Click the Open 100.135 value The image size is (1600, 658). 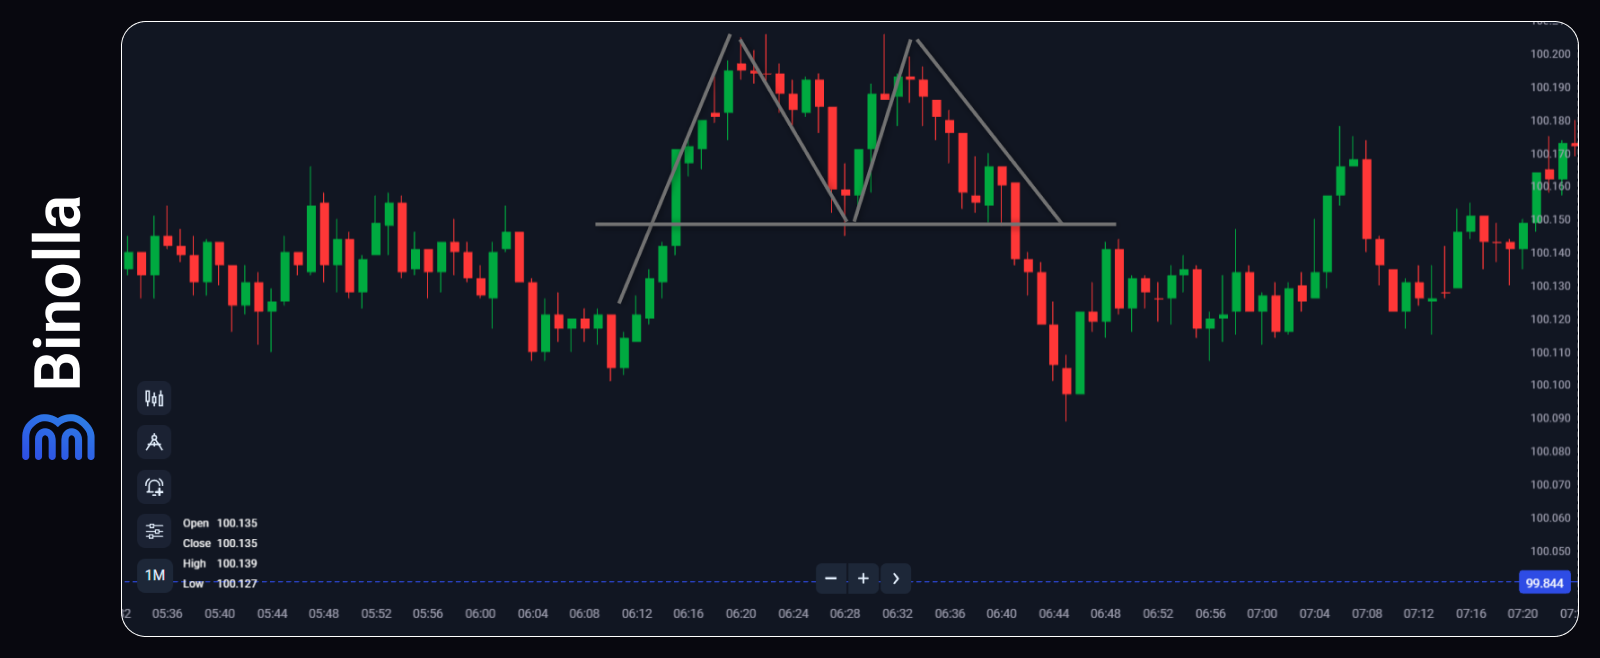point(237,523)
